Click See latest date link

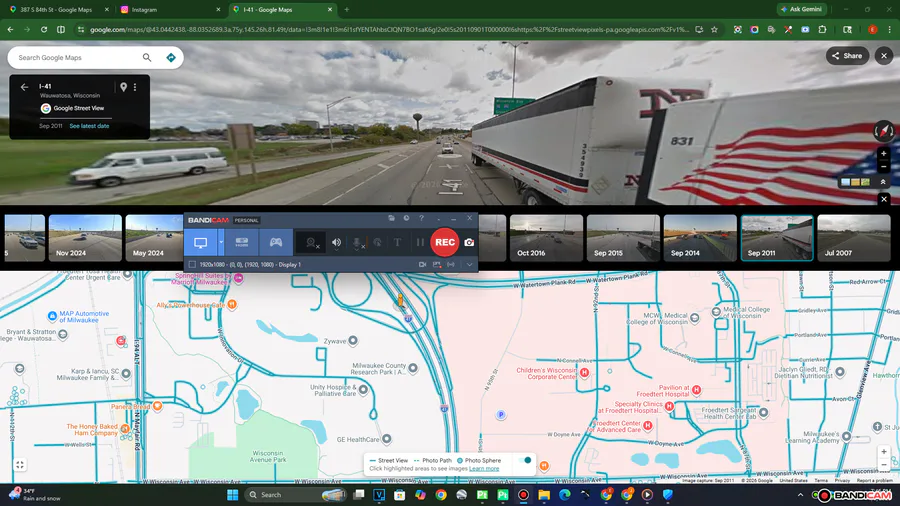[90, 126]
